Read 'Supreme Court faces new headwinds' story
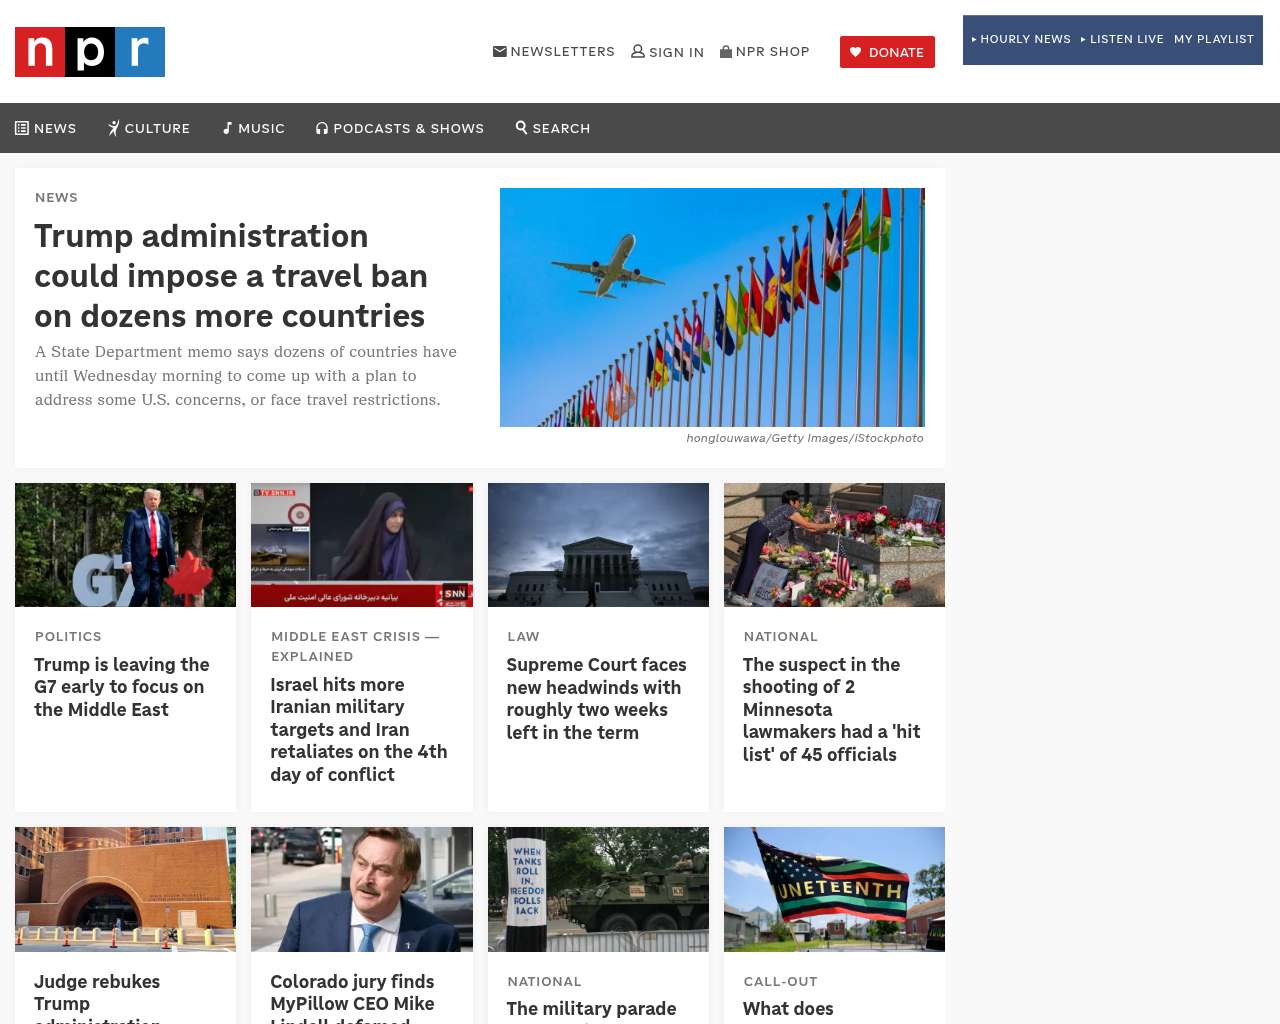The image size is (1280, 1024). pos(596,698)
